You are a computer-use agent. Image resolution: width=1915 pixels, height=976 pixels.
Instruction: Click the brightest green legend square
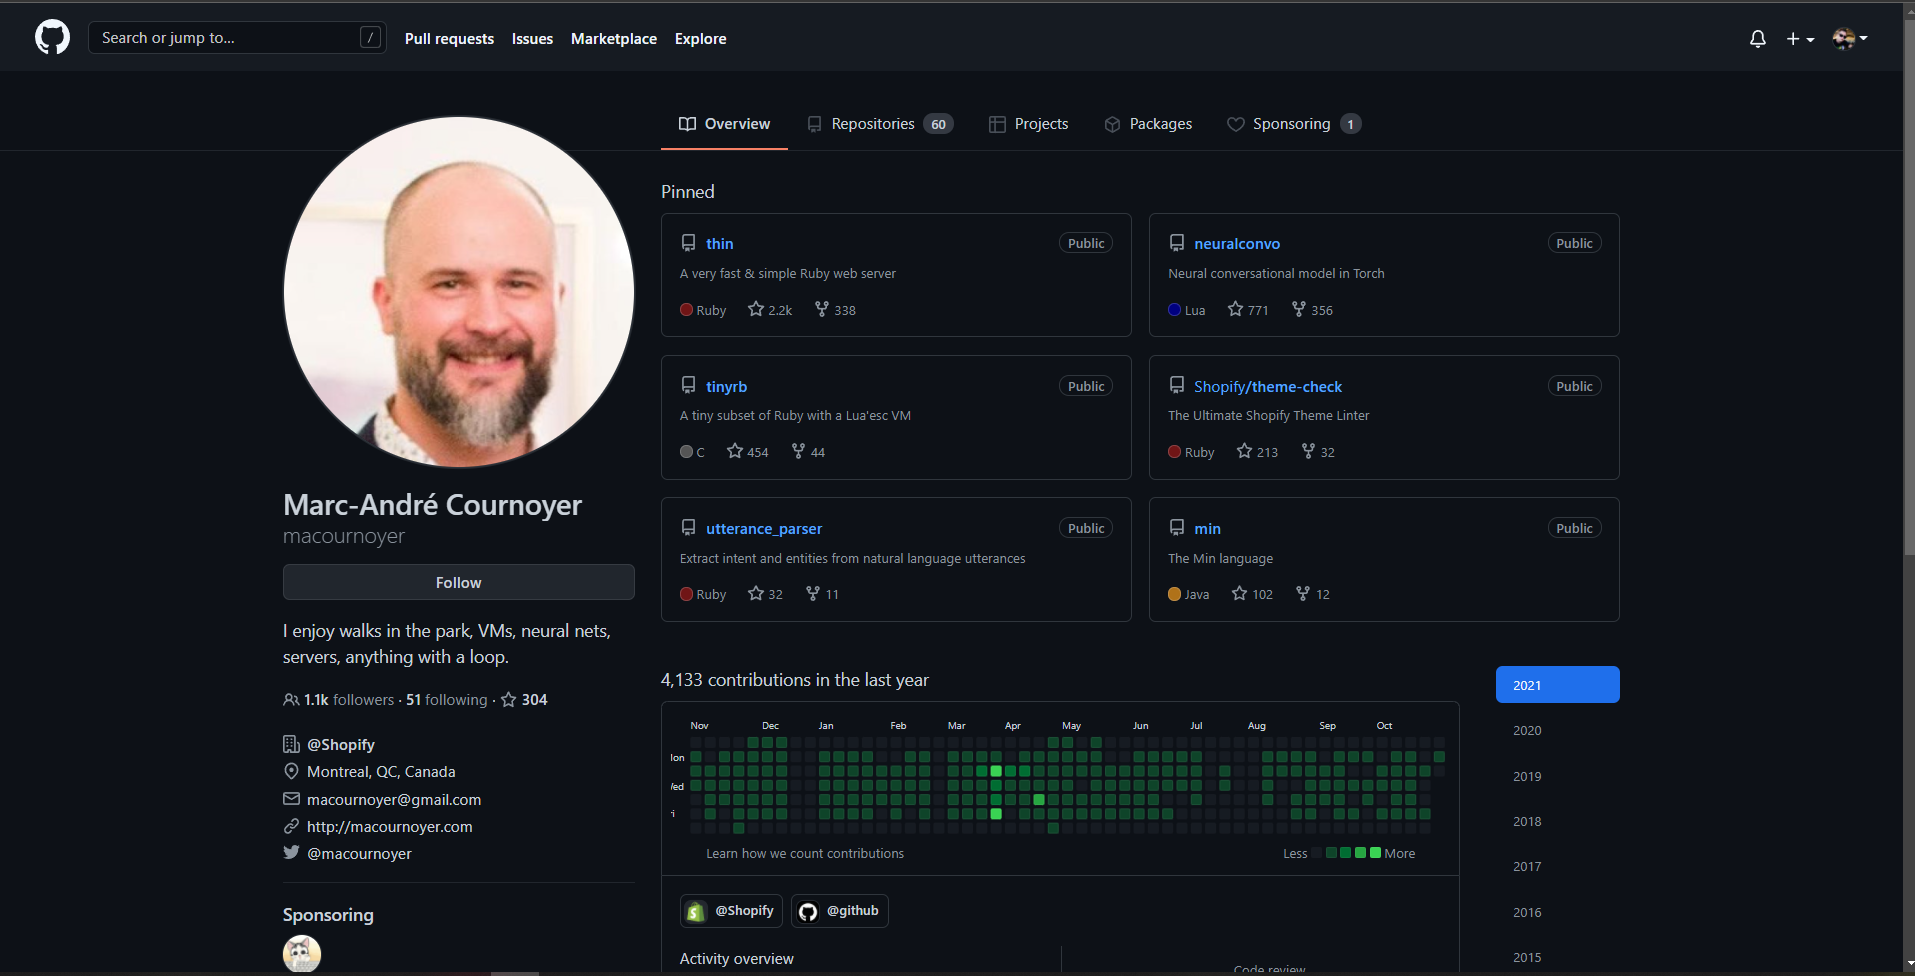1375,853
